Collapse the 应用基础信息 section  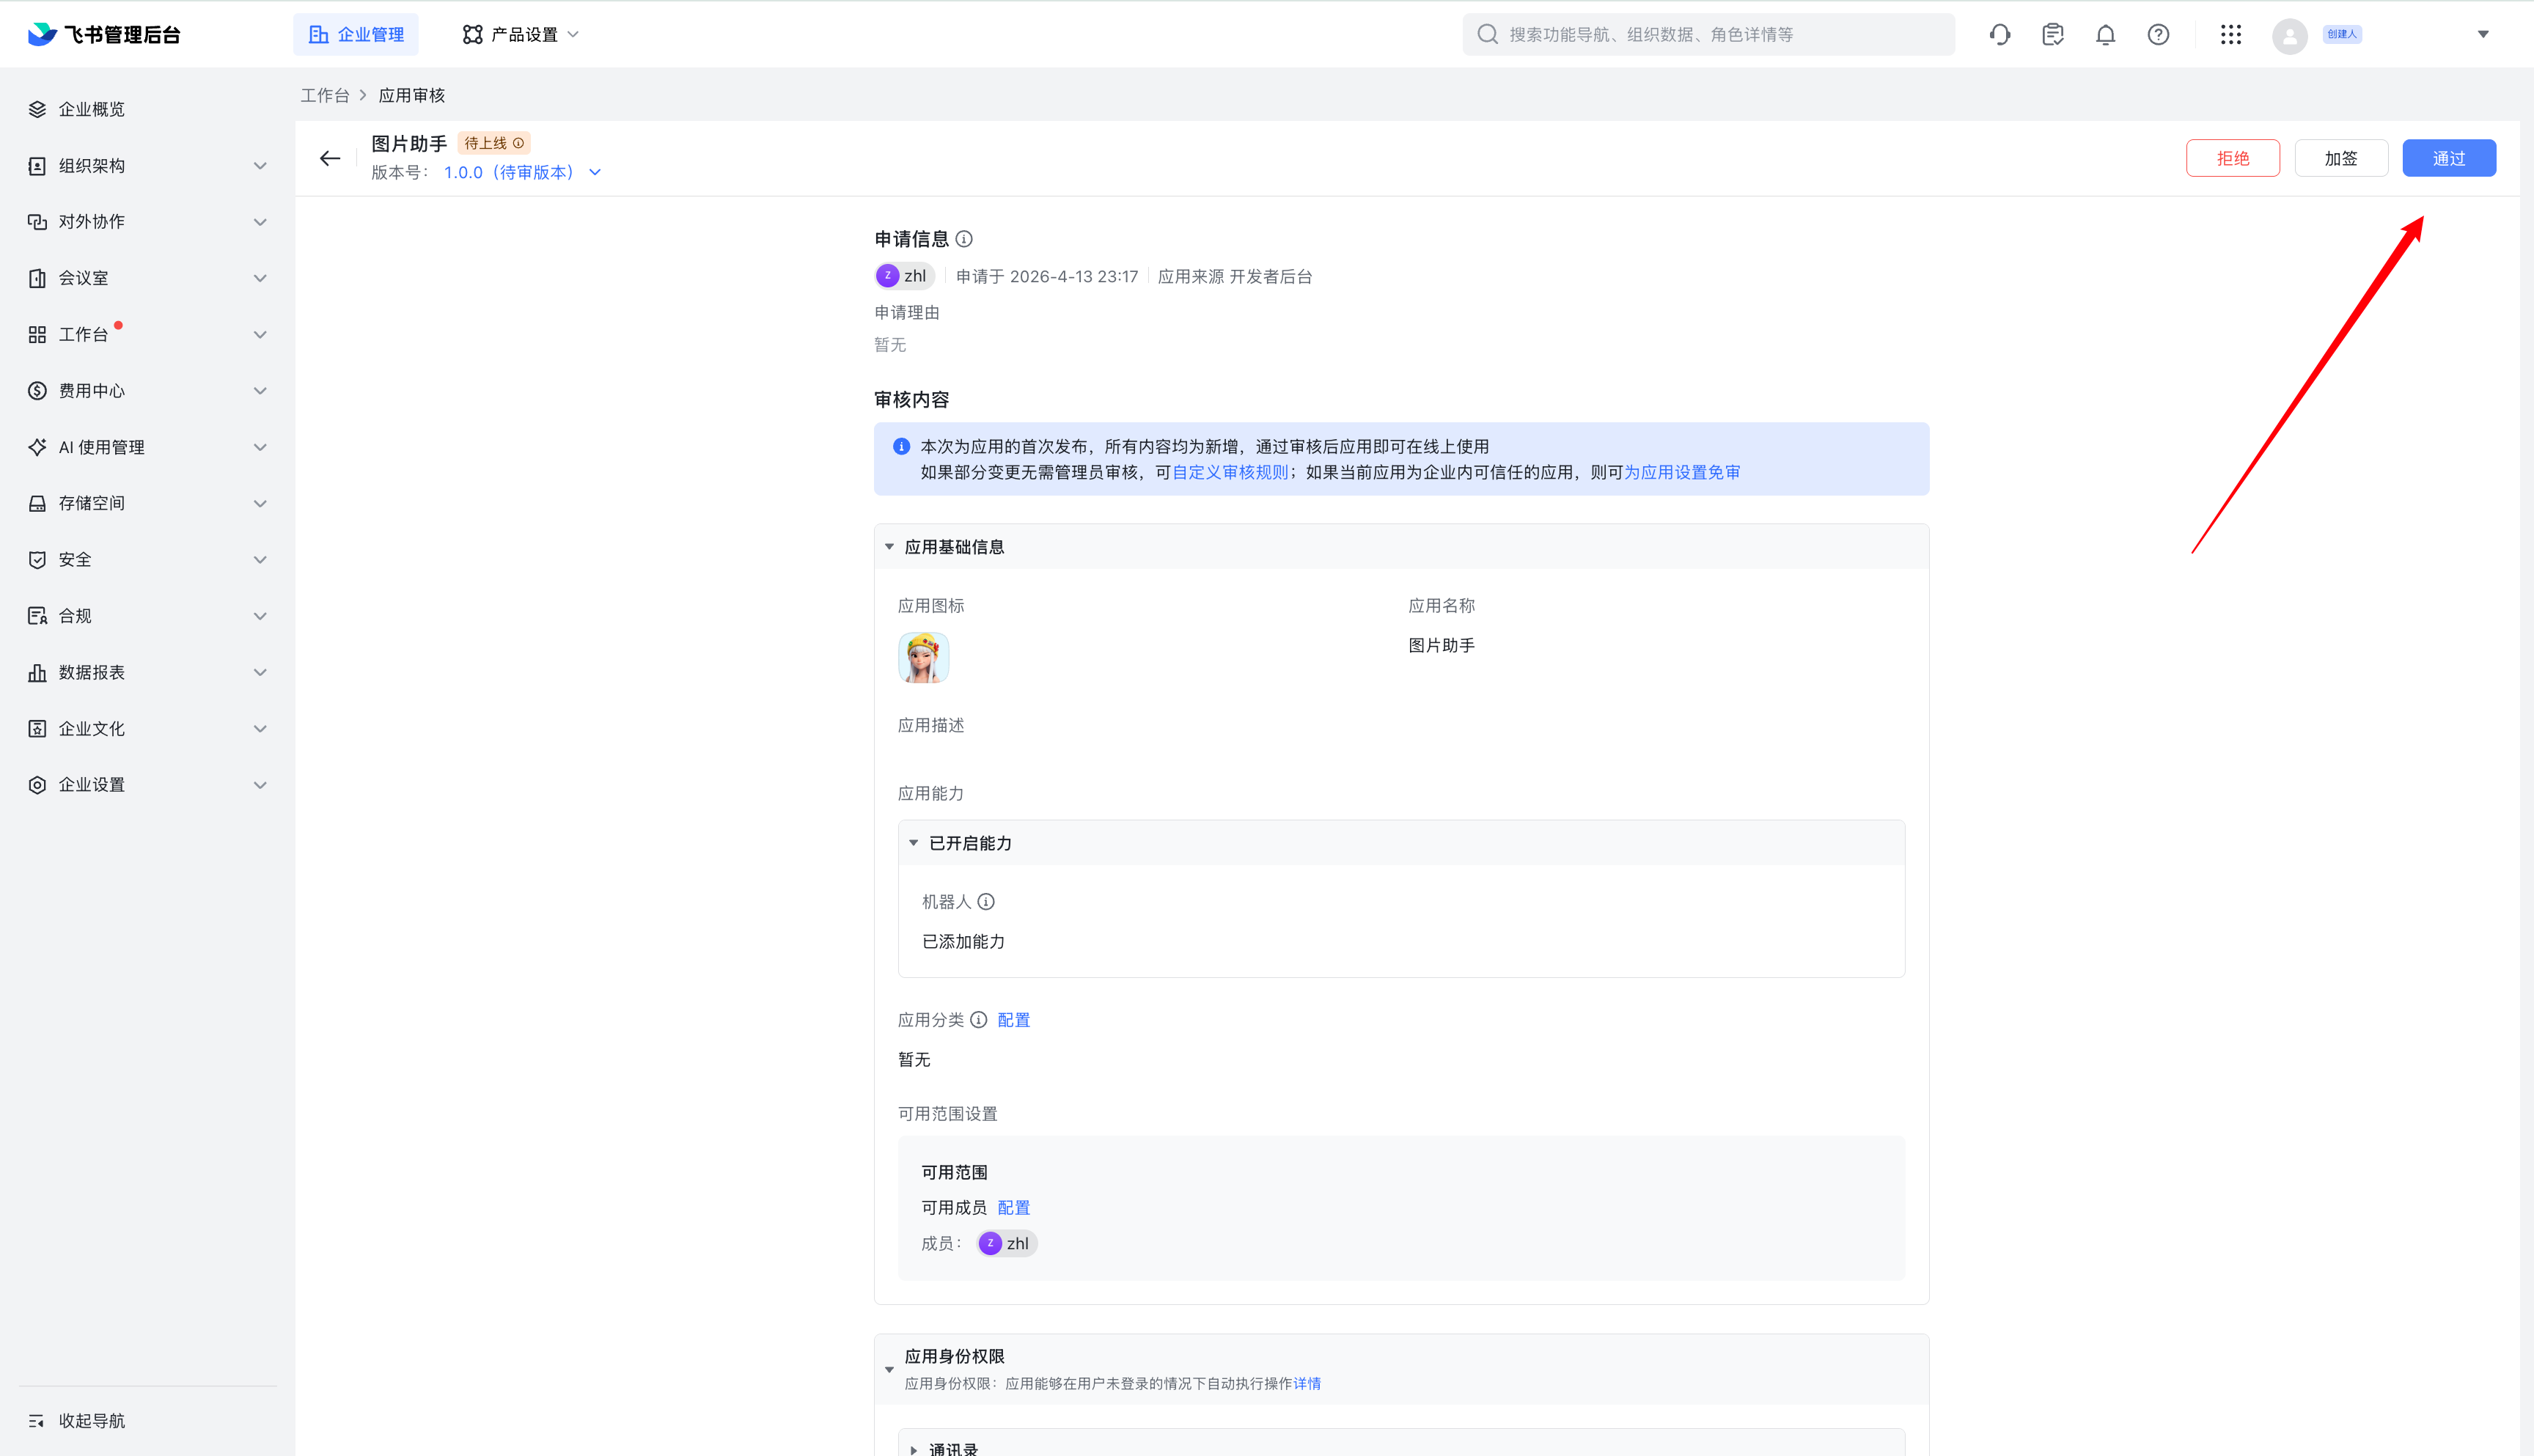tap(889, 547)
